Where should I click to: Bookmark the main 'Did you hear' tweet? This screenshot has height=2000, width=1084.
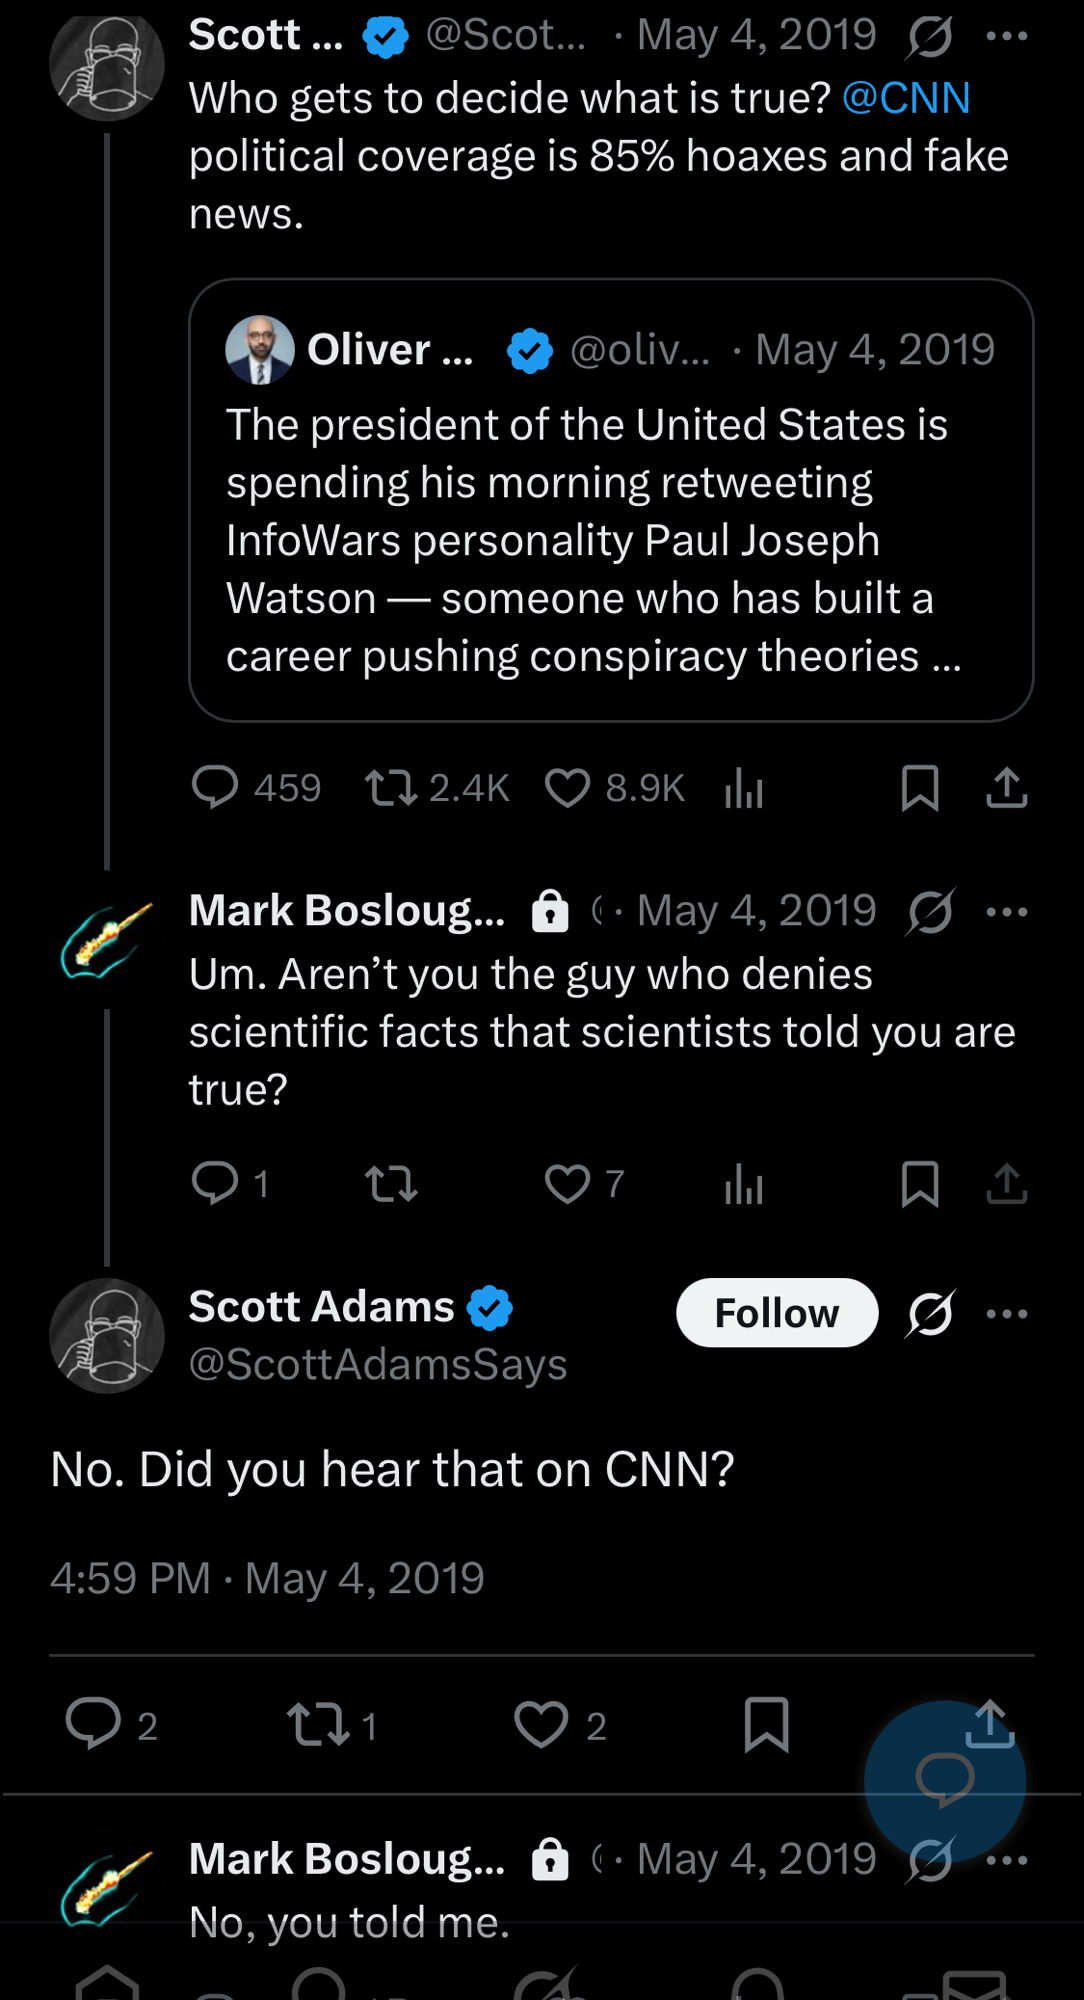click(766, 1725)
